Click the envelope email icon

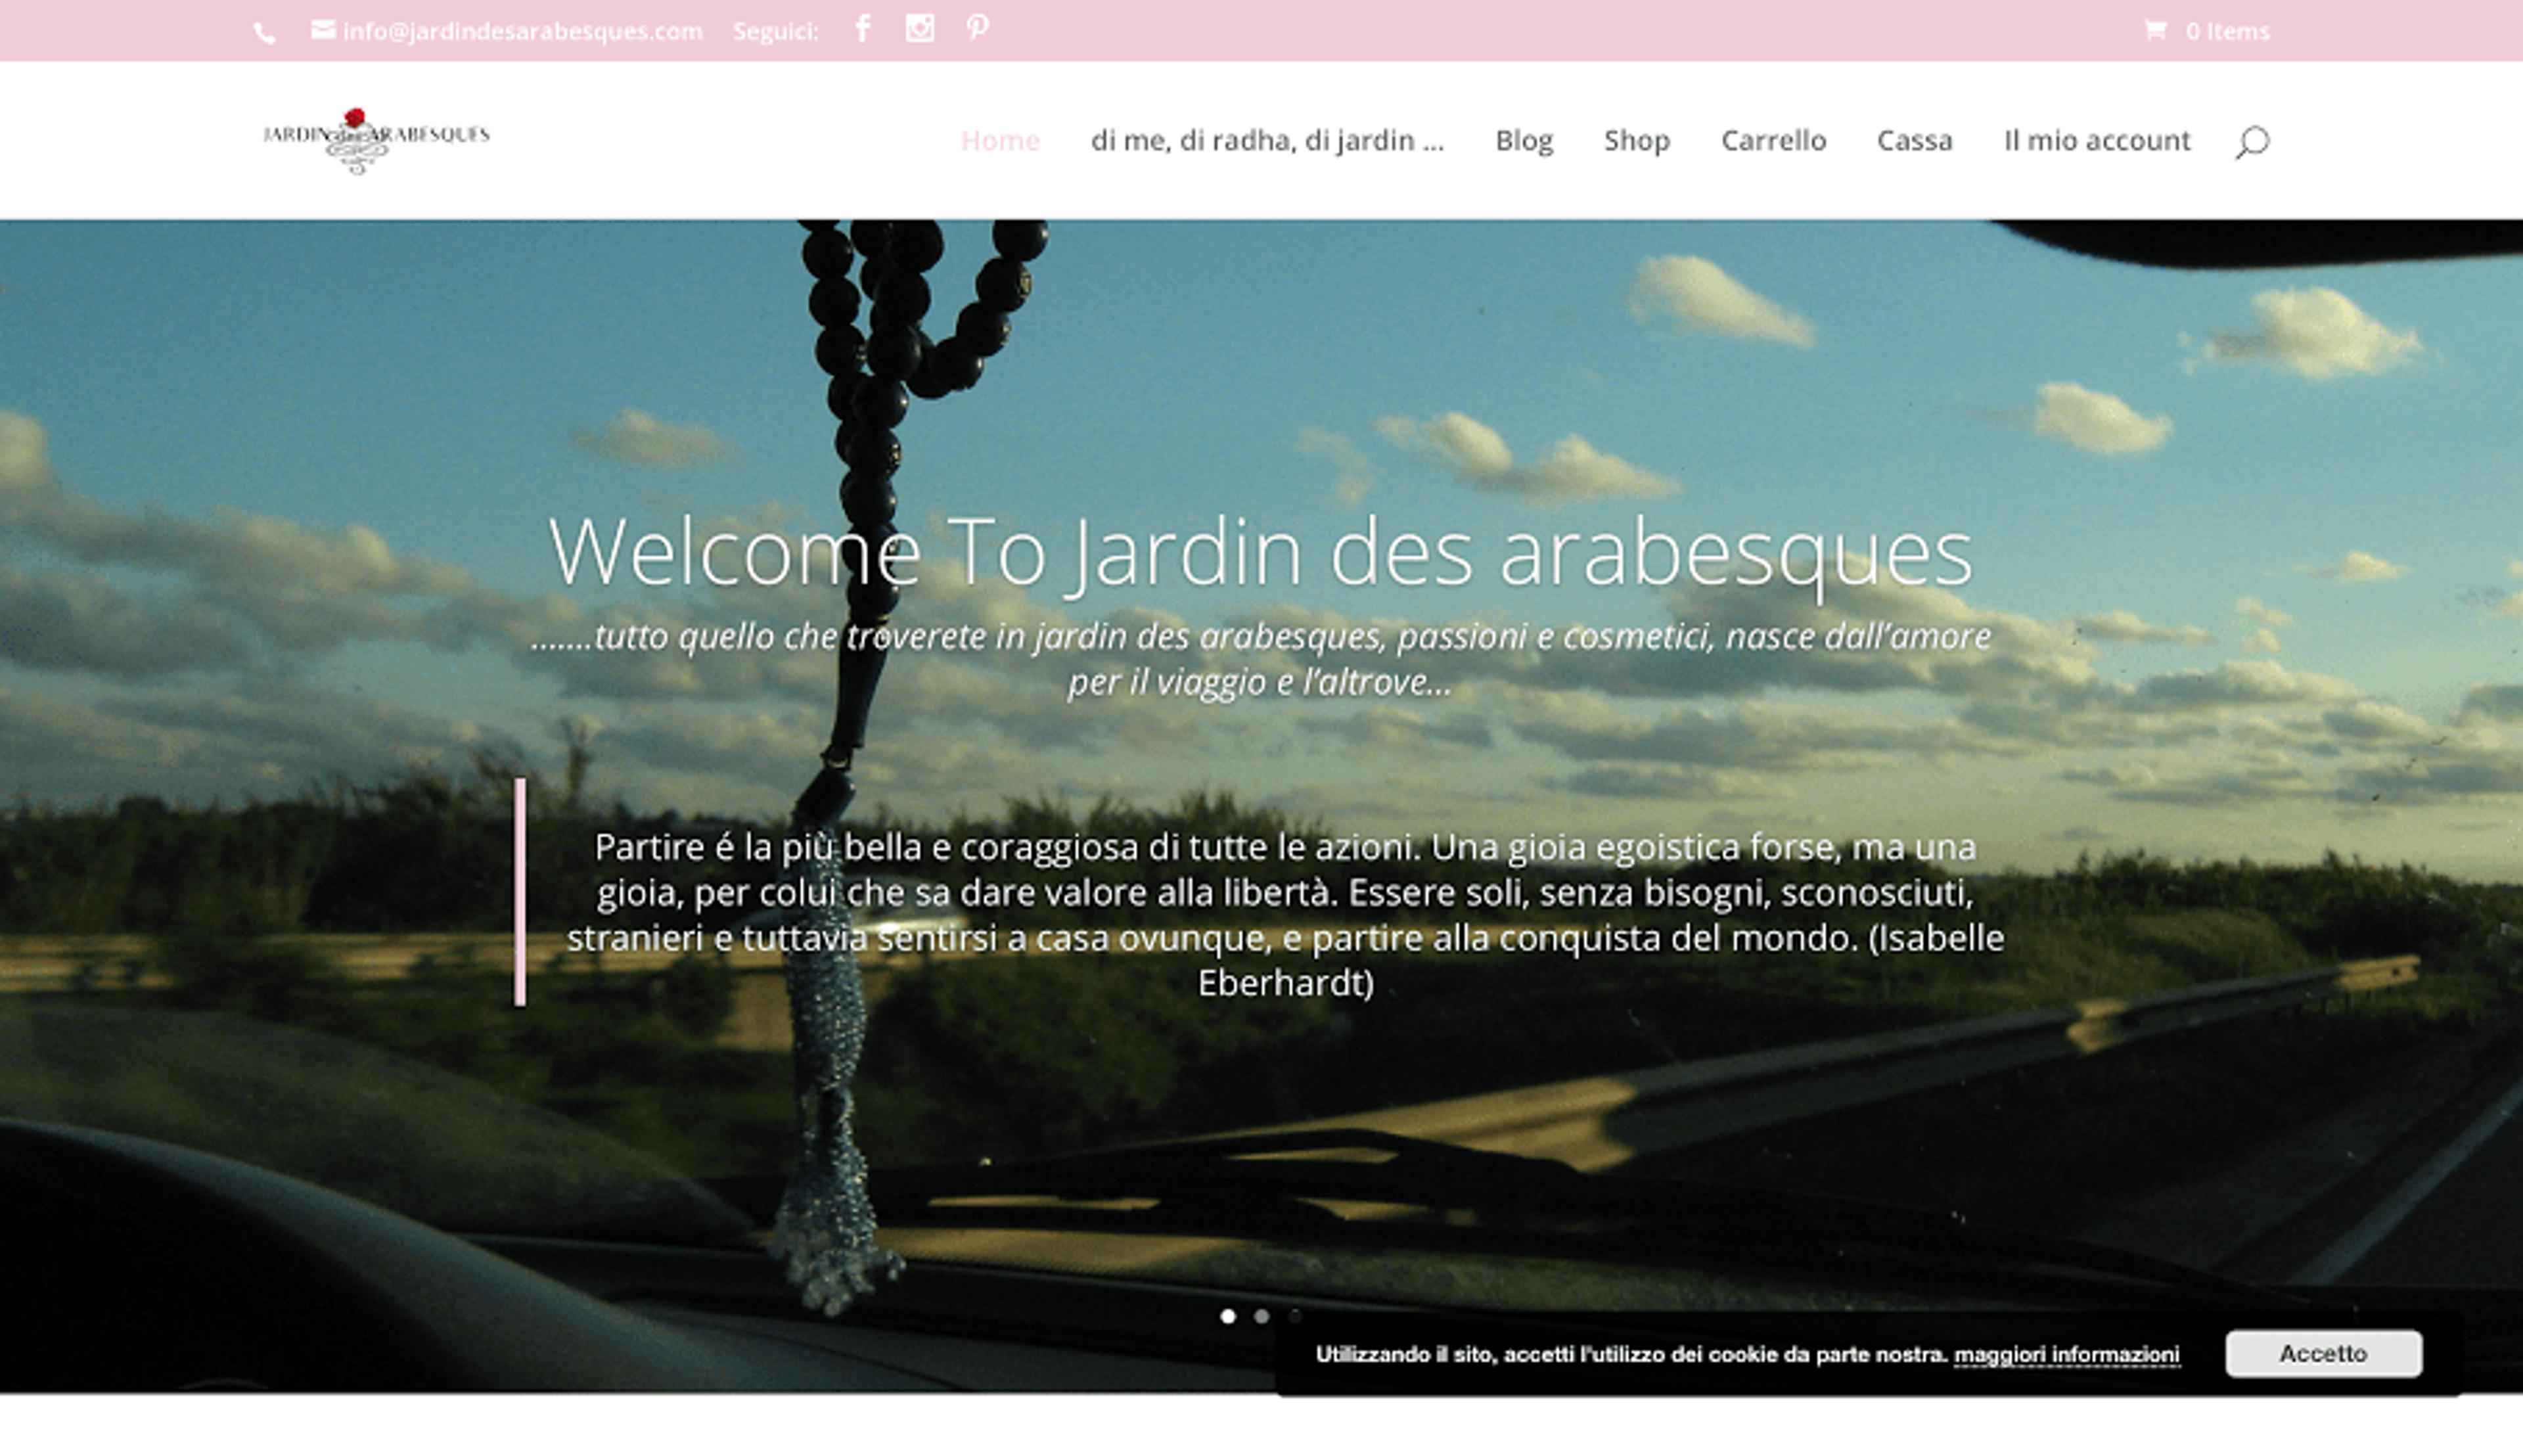click(x=323, y=30)
